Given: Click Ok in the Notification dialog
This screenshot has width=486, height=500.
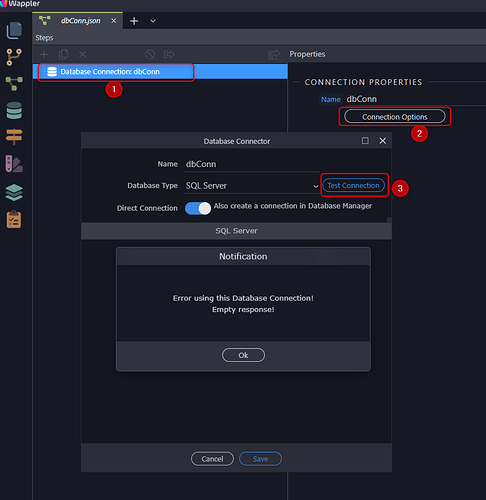Looking at the screenshot, I should pyautogui.click(x=243, y=355).
